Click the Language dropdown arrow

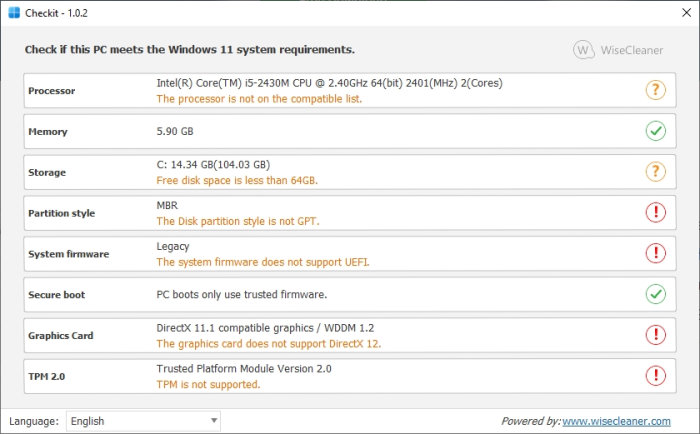(x=213, y=421)
